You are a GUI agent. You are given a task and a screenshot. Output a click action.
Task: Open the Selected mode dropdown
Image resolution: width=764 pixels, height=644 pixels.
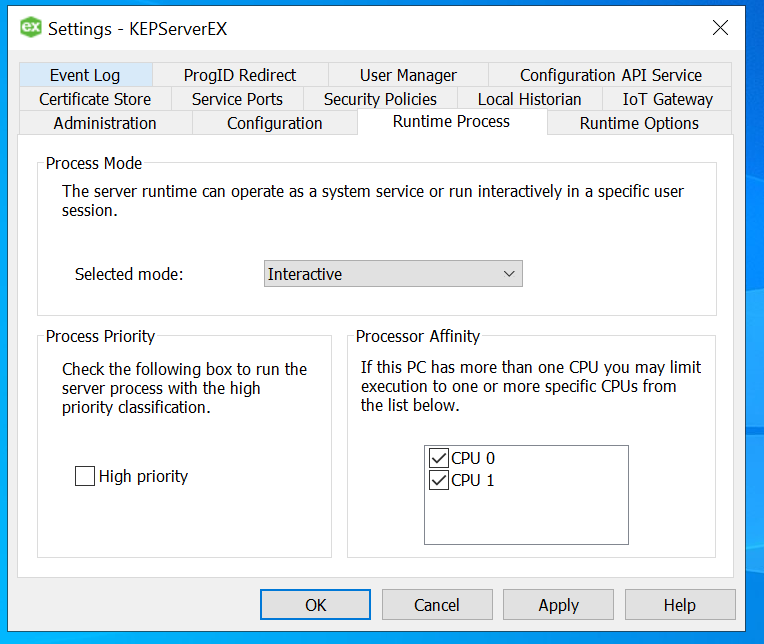pos(393,274)
